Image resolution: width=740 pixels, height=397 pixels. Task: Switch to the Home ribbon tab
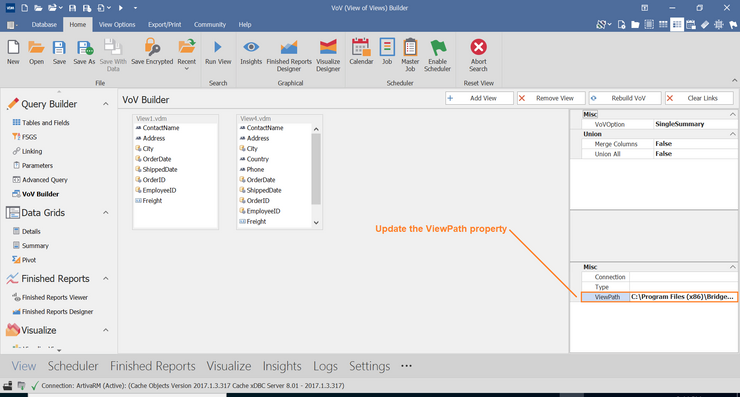(x=77, y=25)
